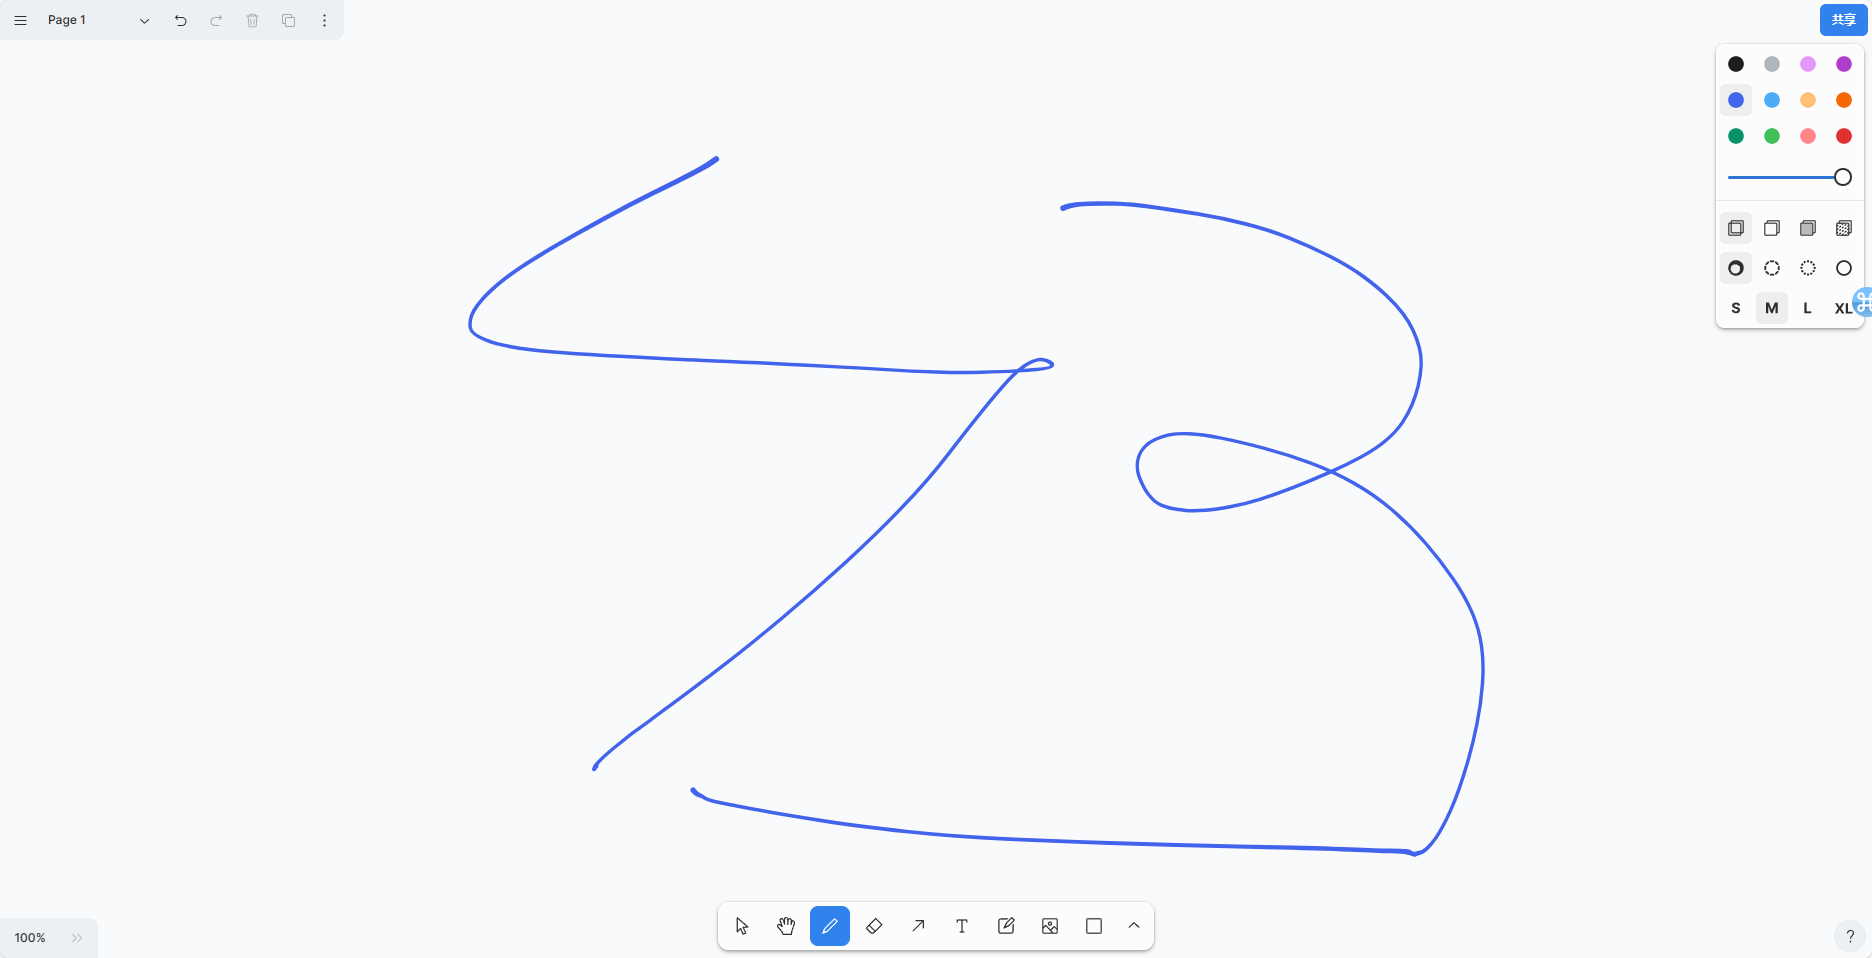Open the shapes rectangle tool
Screen dimensions: 1872x958
coord(1093,926)
